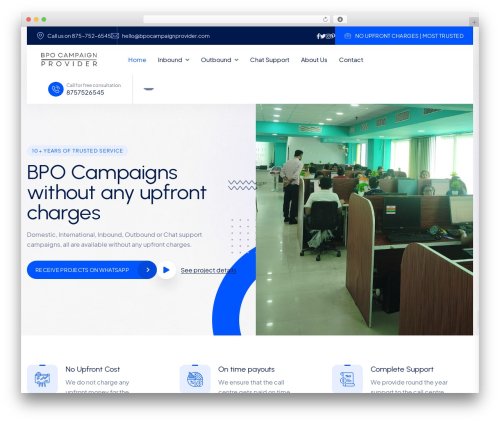The height and width of the screenshot is (423, 500).
Task: Expand the Outbound dropdown menu
Action: (219, 60)
